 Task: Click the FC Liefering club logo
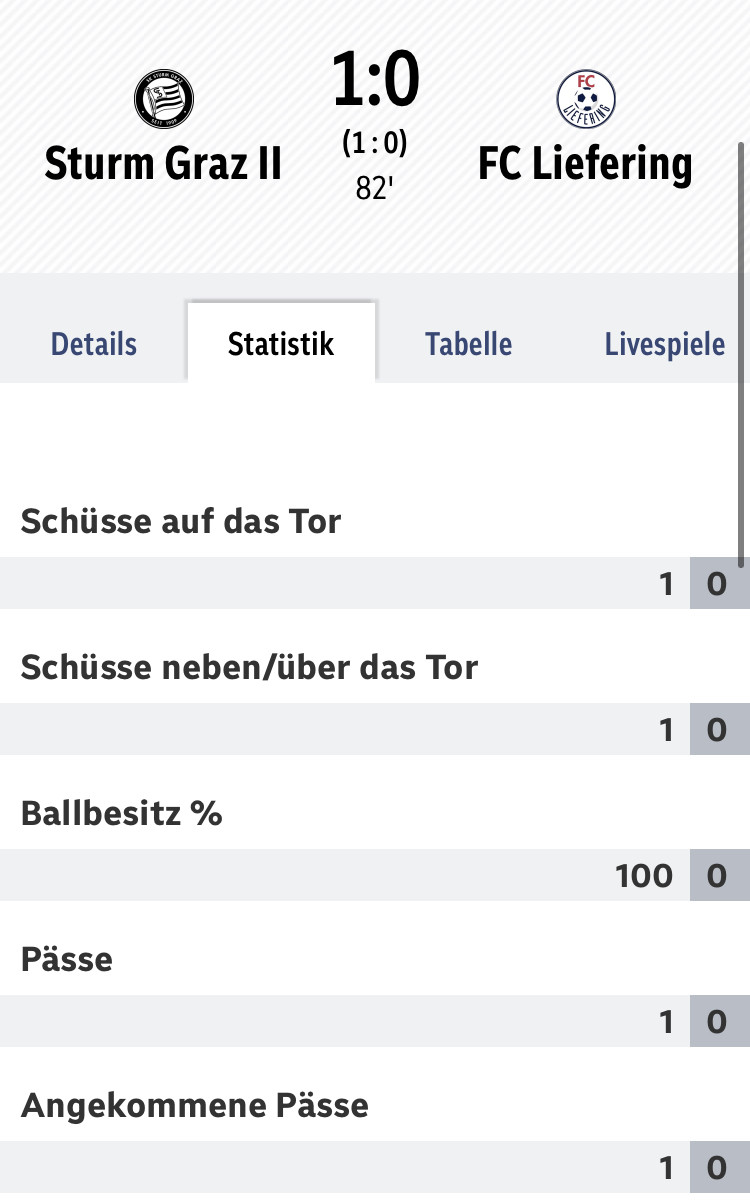[586, 100]
